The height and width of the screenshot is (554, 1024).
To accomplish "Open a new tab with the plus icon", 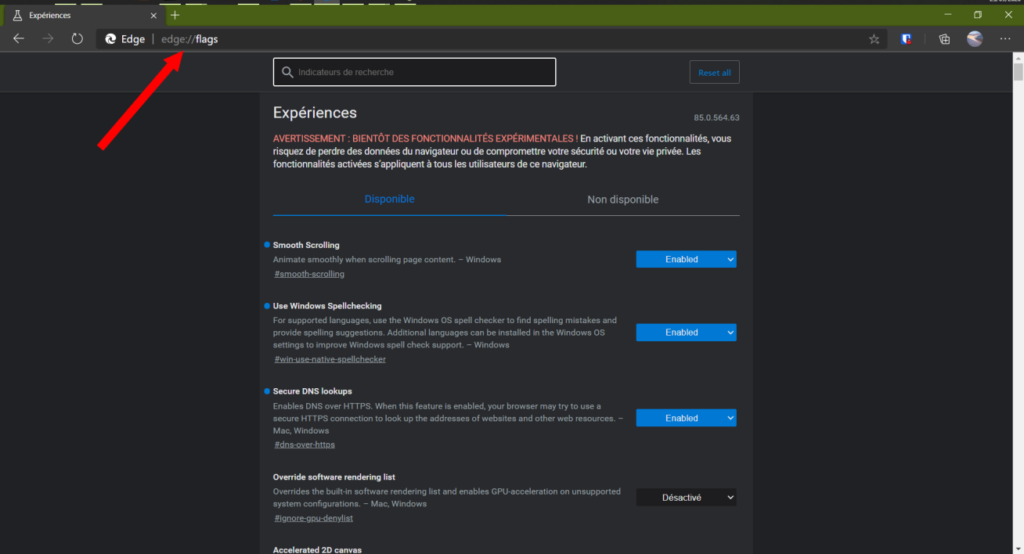I will (175, 15).
